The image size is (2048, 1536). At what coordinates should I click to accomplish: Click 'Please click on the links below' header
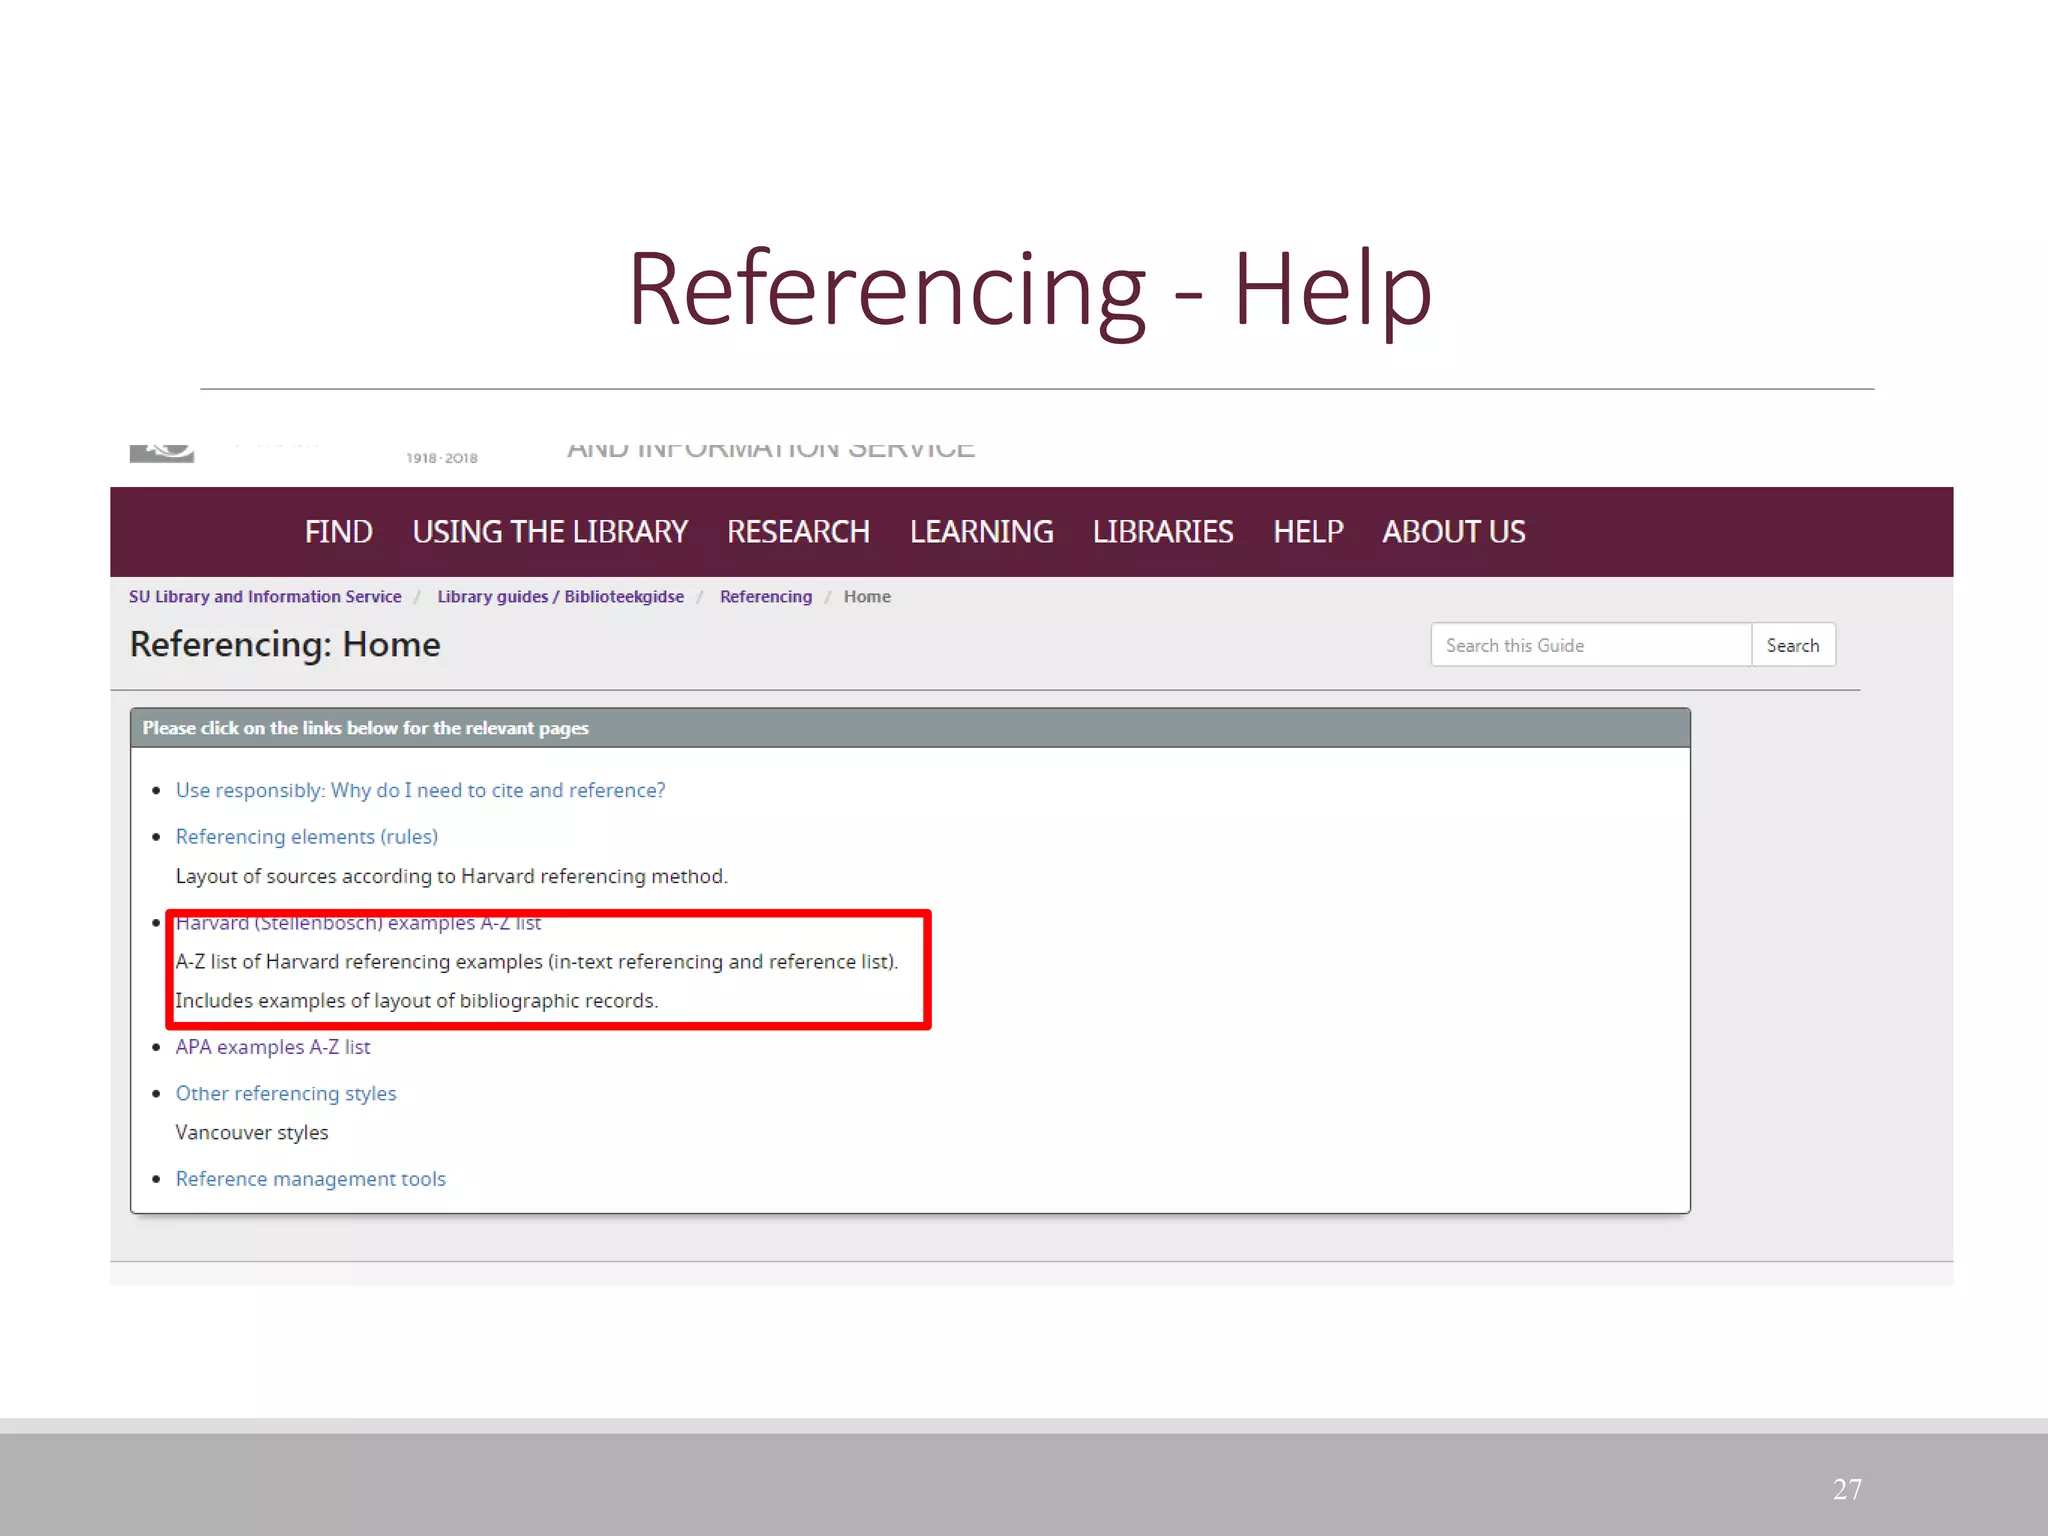pos(365,728)
